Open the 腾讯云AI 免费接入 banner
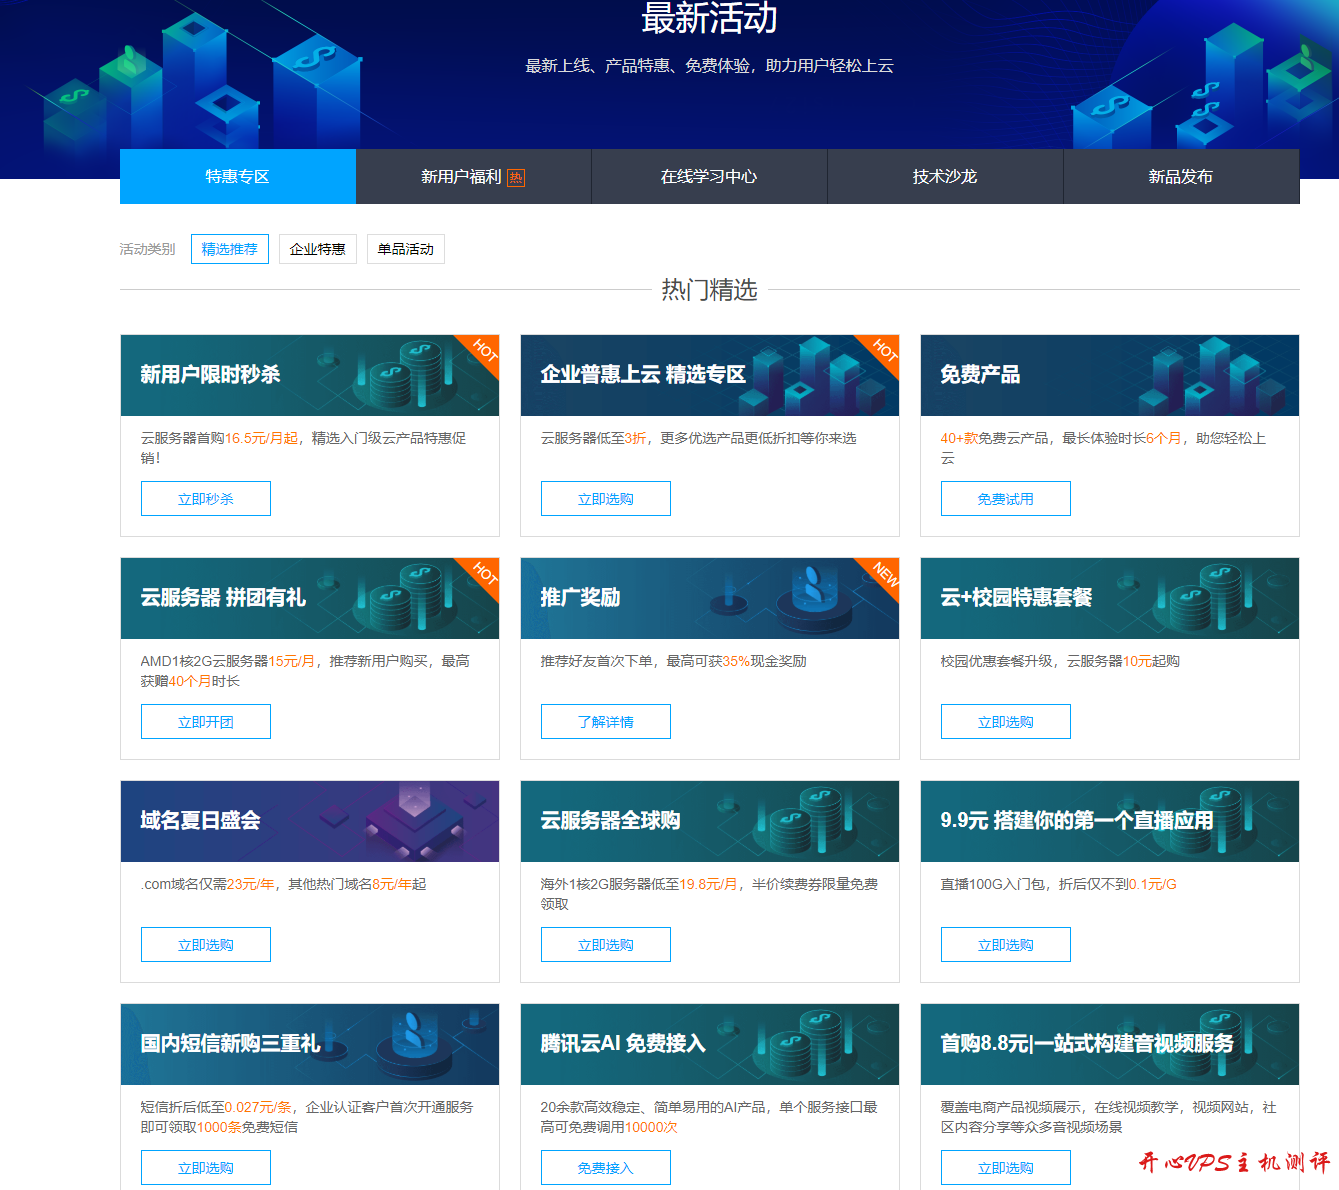The image size is (1339, 1190). click(709, 1044)
